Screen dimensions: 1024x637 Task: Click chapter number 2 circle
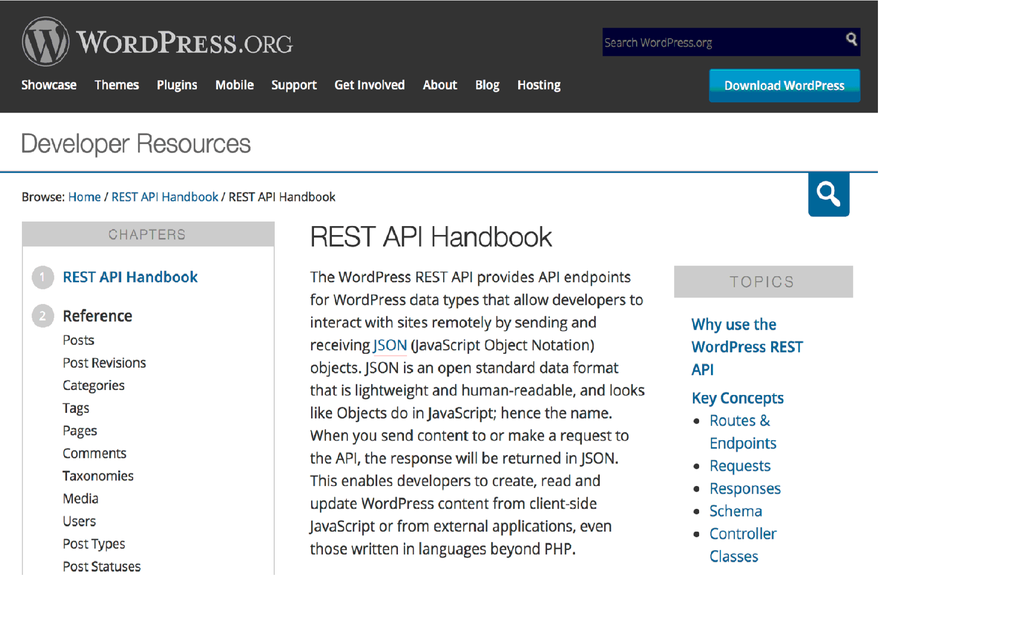[42, 316]
